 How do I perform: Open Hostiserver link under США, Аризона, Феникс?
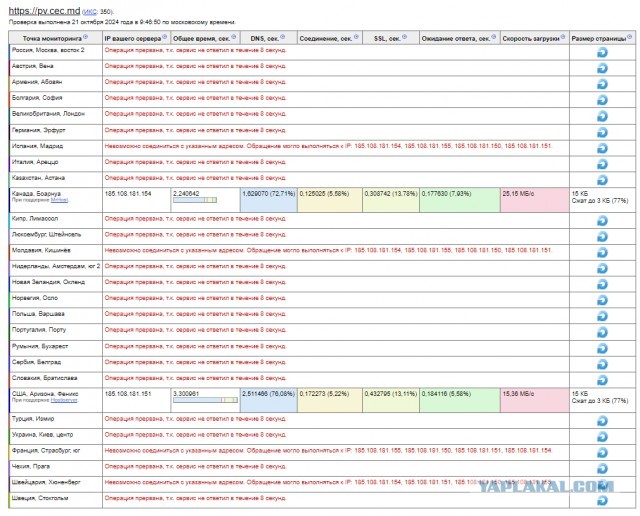(64, 400)
